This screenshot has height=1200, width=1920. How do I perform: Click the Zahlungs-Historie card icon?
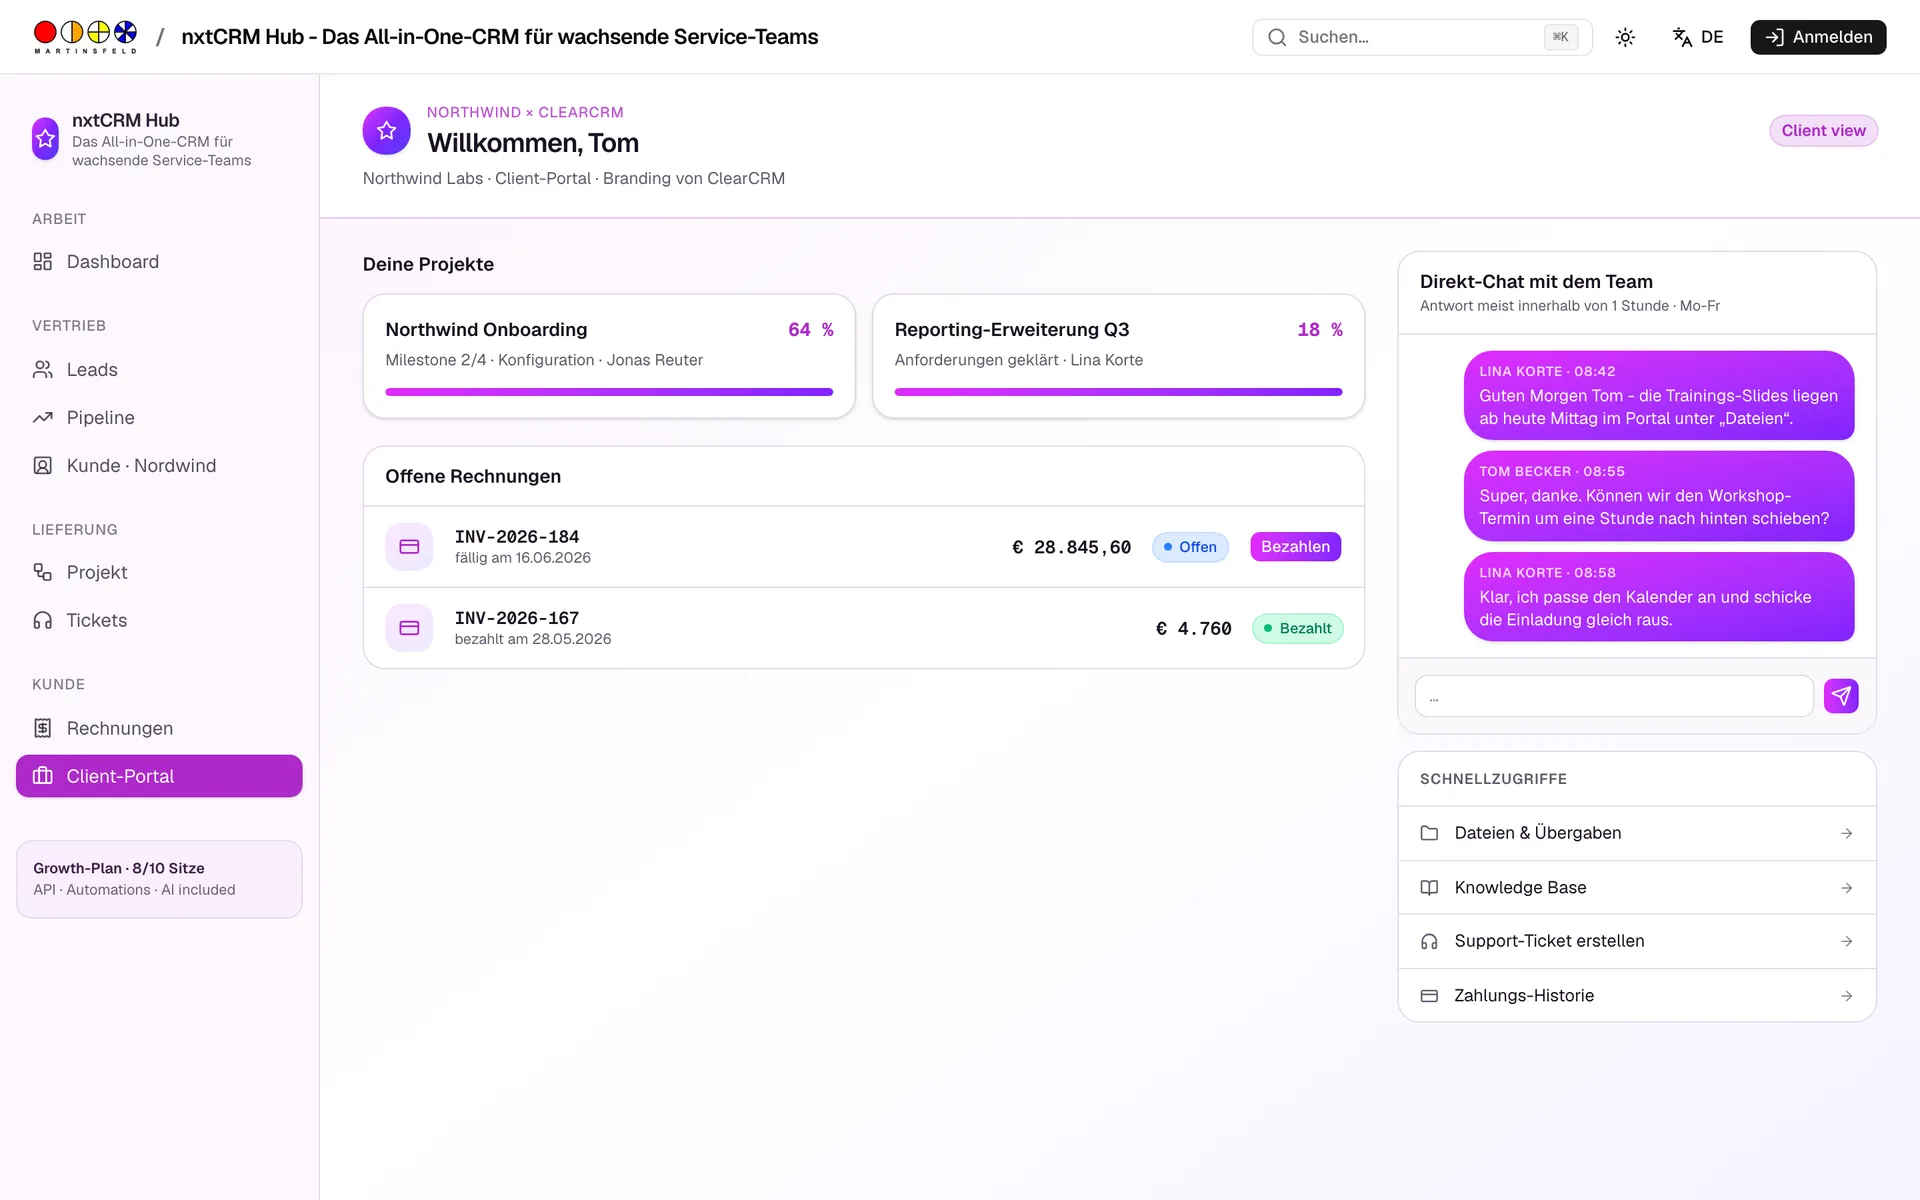tap(1429, 996)
